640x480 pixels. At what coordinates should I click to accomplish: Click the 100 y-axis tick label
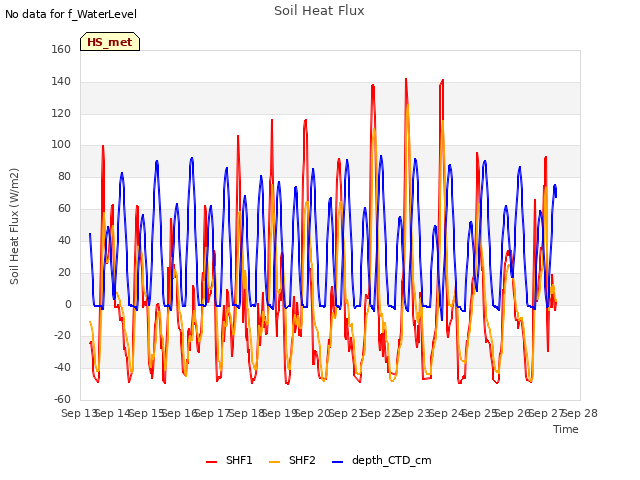click(x=61, y=145)
